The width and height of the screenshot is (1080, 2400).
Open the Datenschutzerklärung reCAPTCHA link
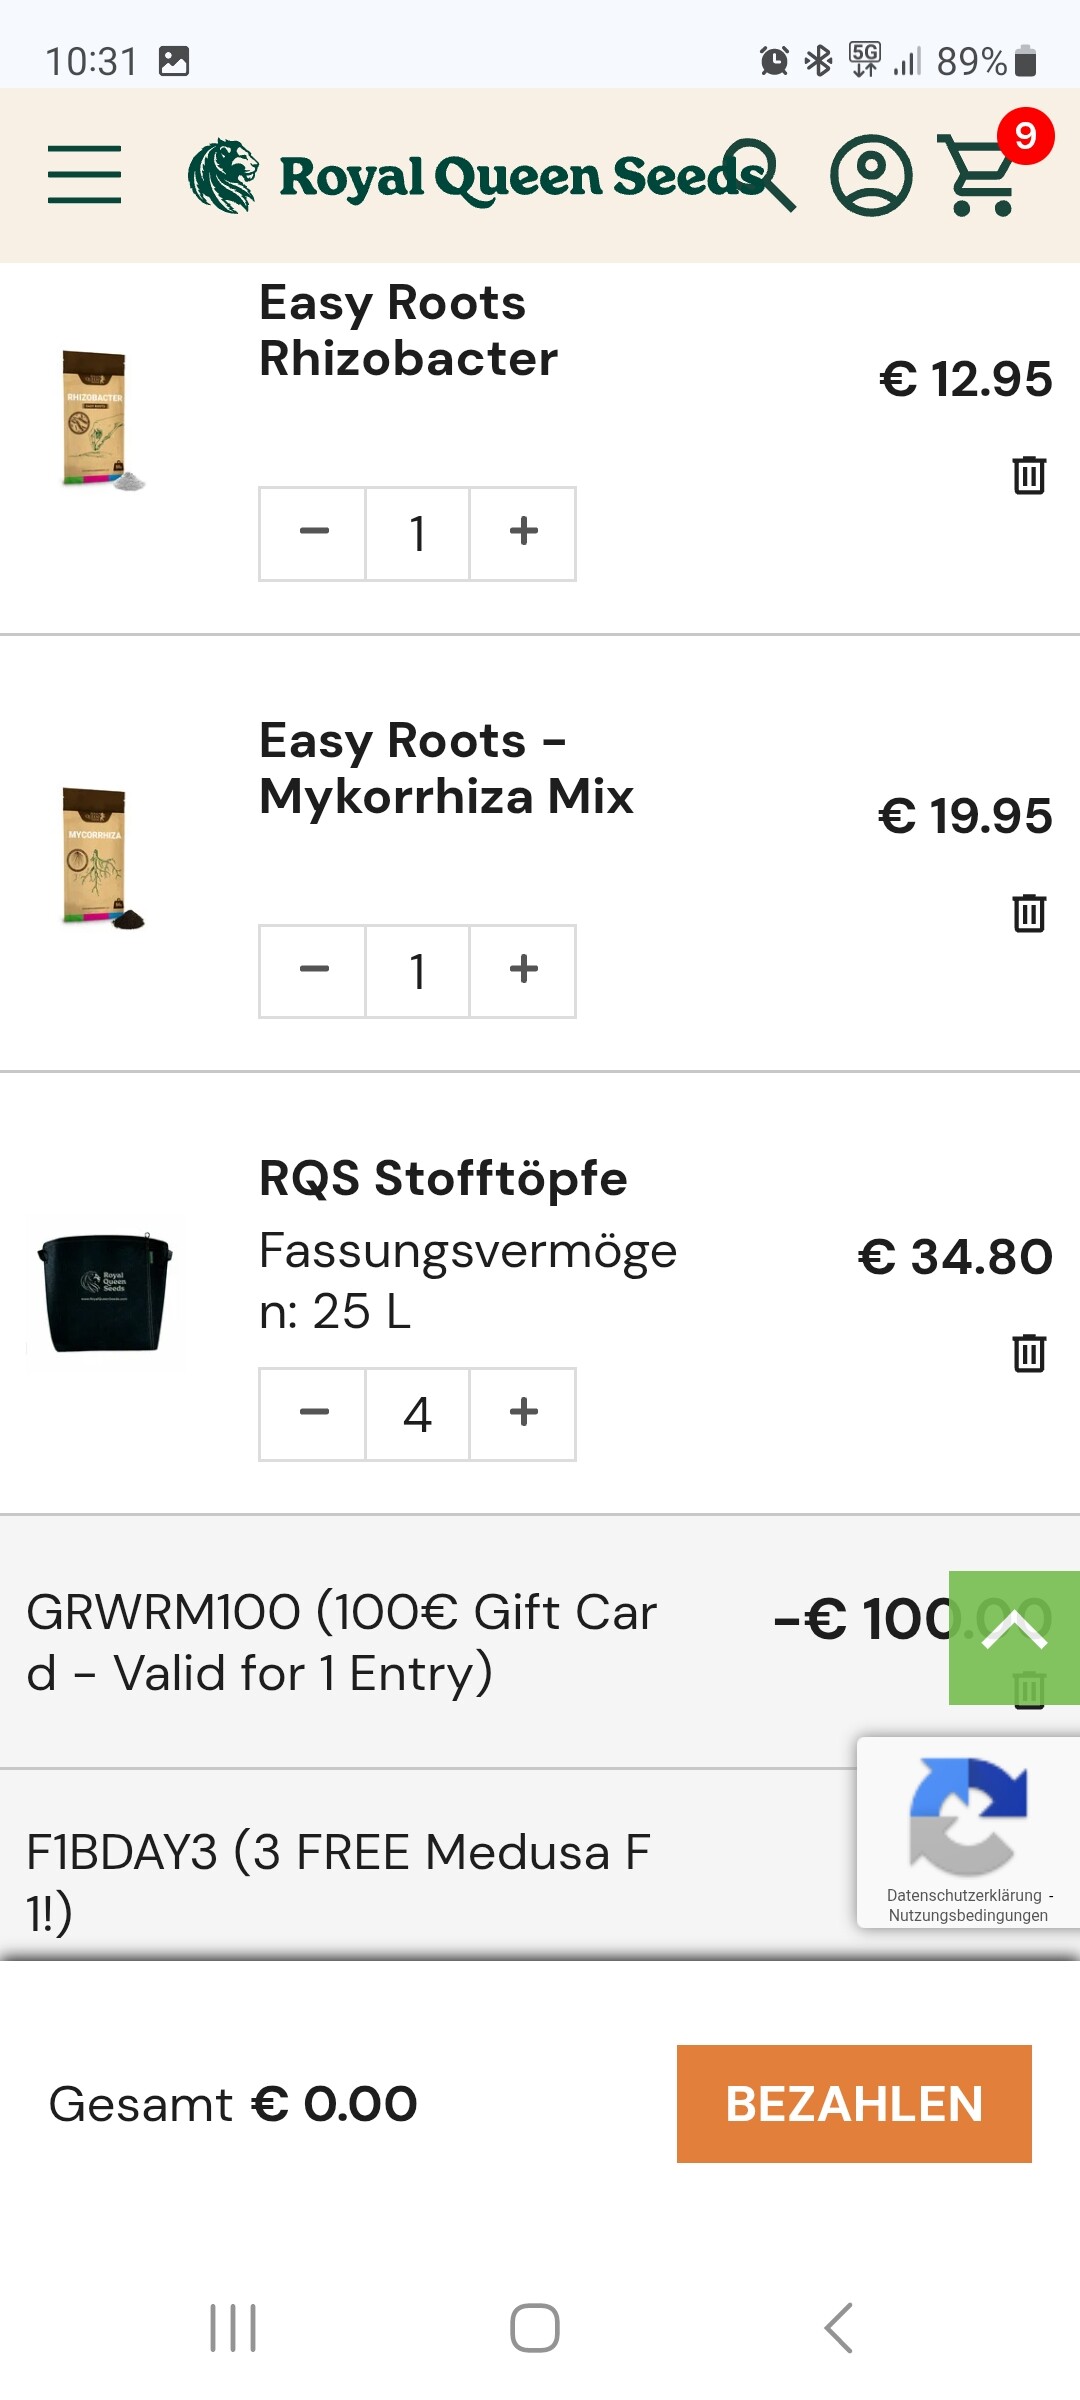[x=964, y=1895]
